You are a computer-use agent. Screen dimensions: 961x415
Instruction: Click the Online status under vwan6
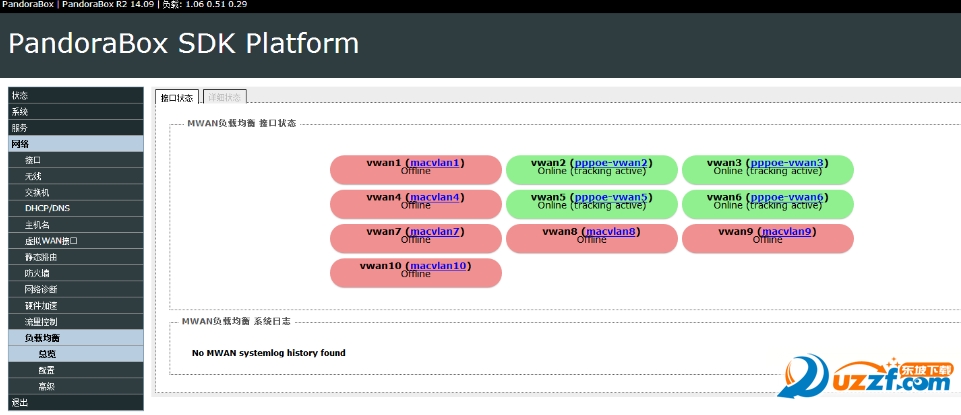767,205
